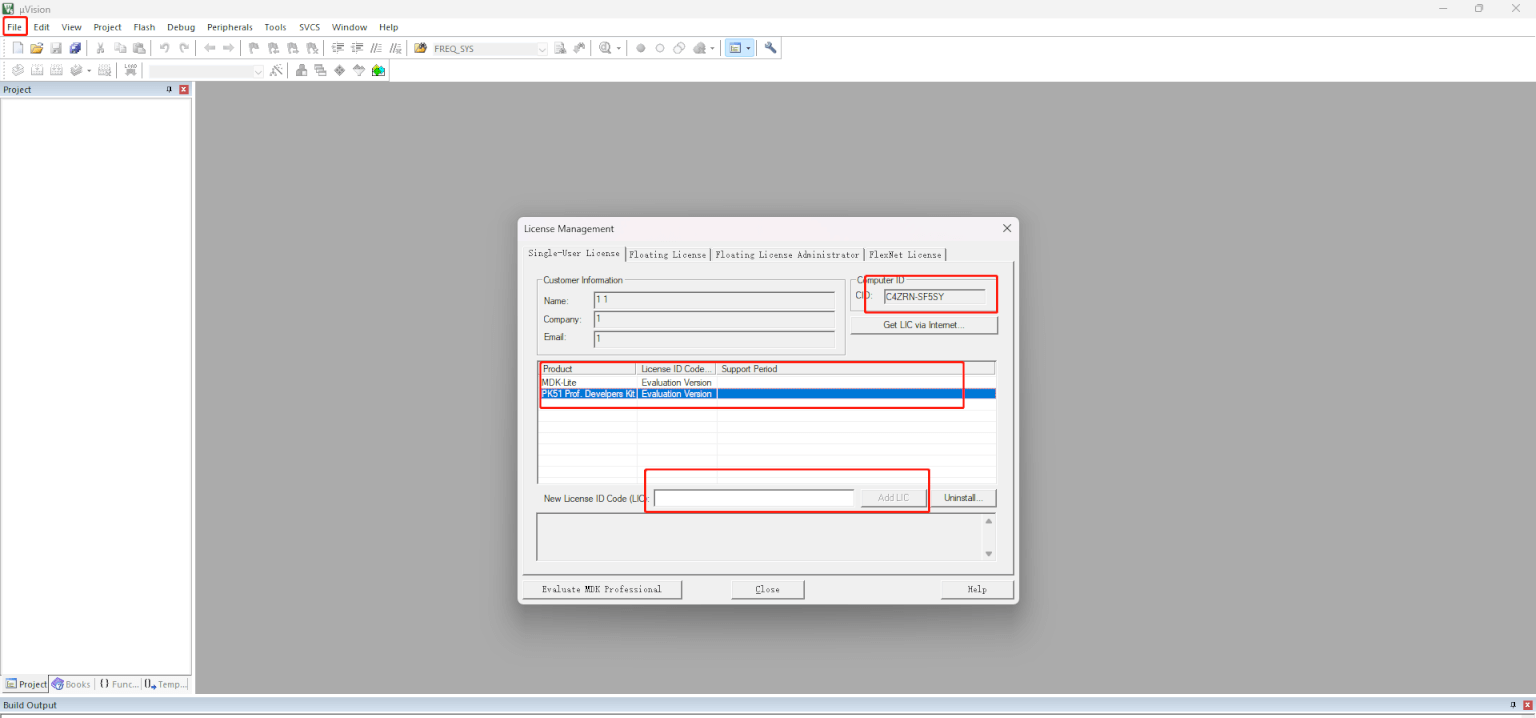Click the New file toolbar icon
Image resolution: width=1536 pixels, height=718 pixels.
[x=17, y=48]
